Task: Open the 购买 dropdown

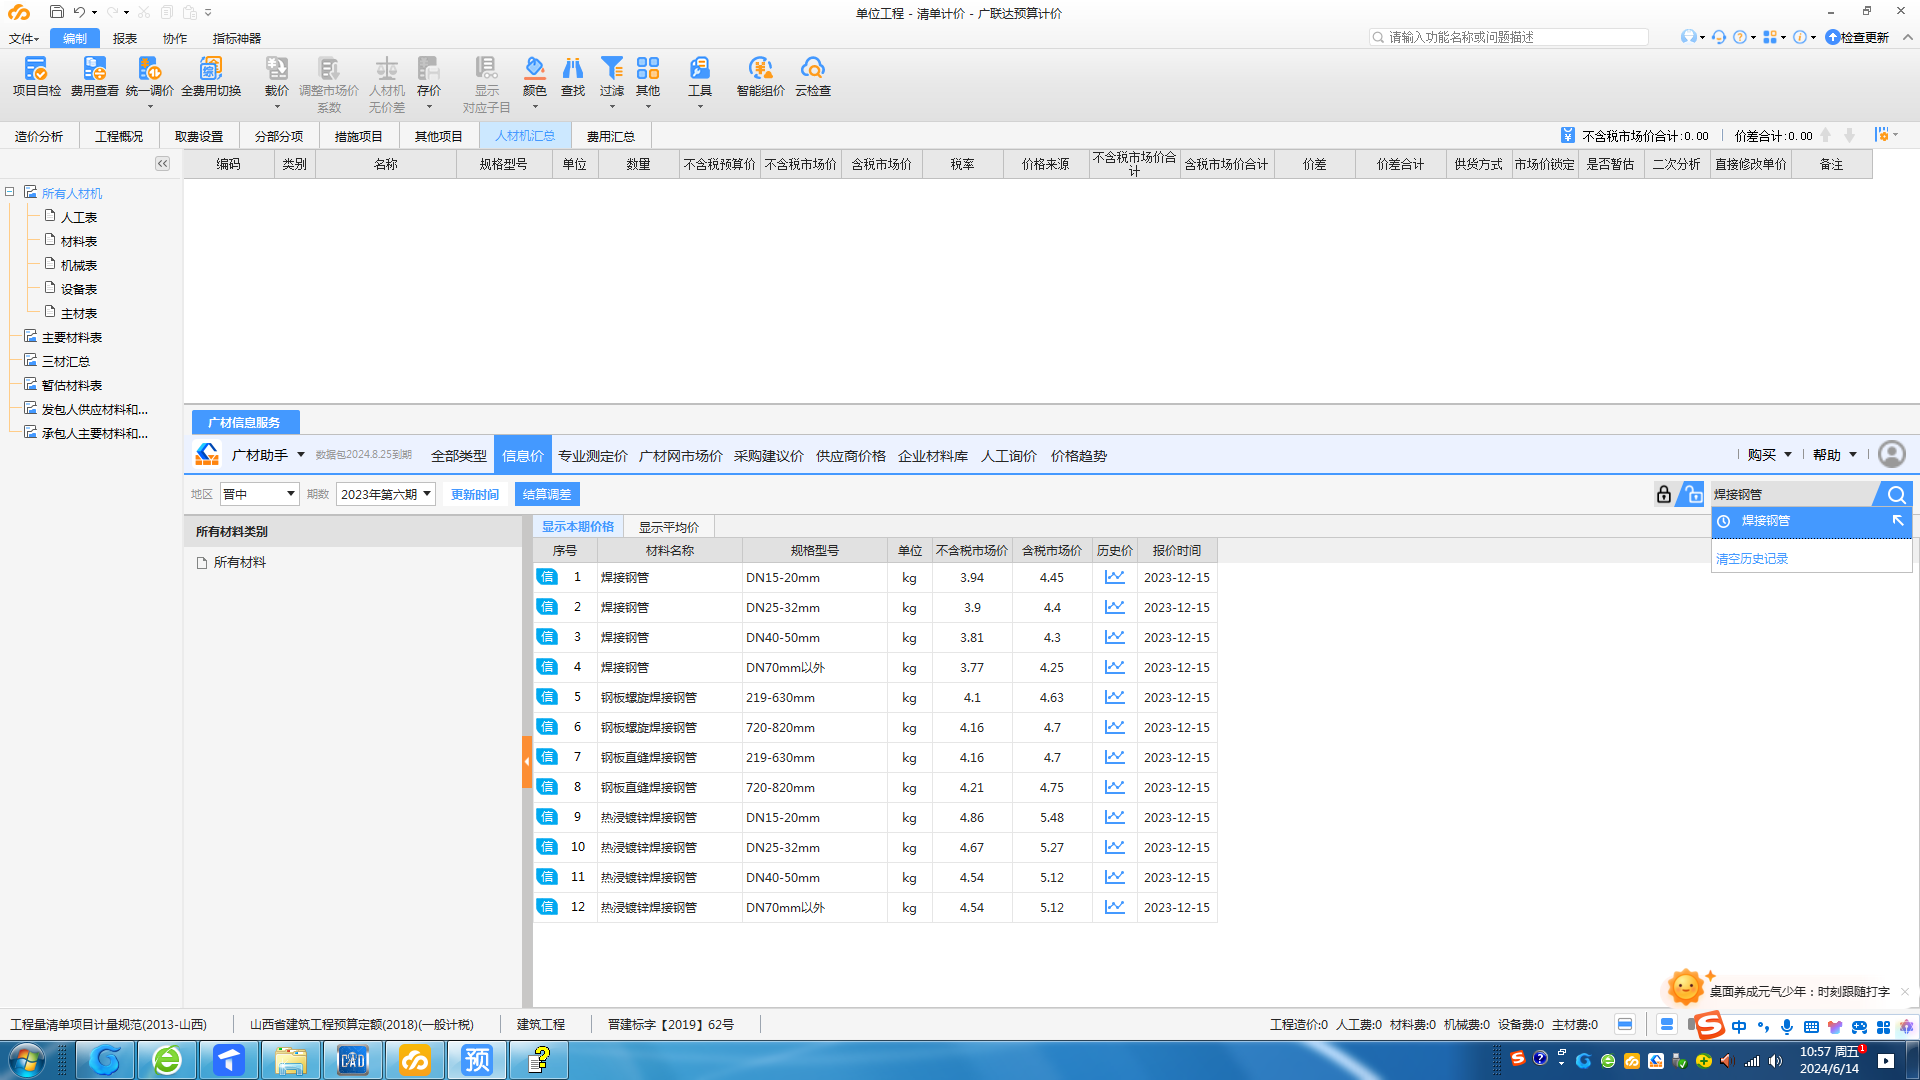Action: [1769, 455]
